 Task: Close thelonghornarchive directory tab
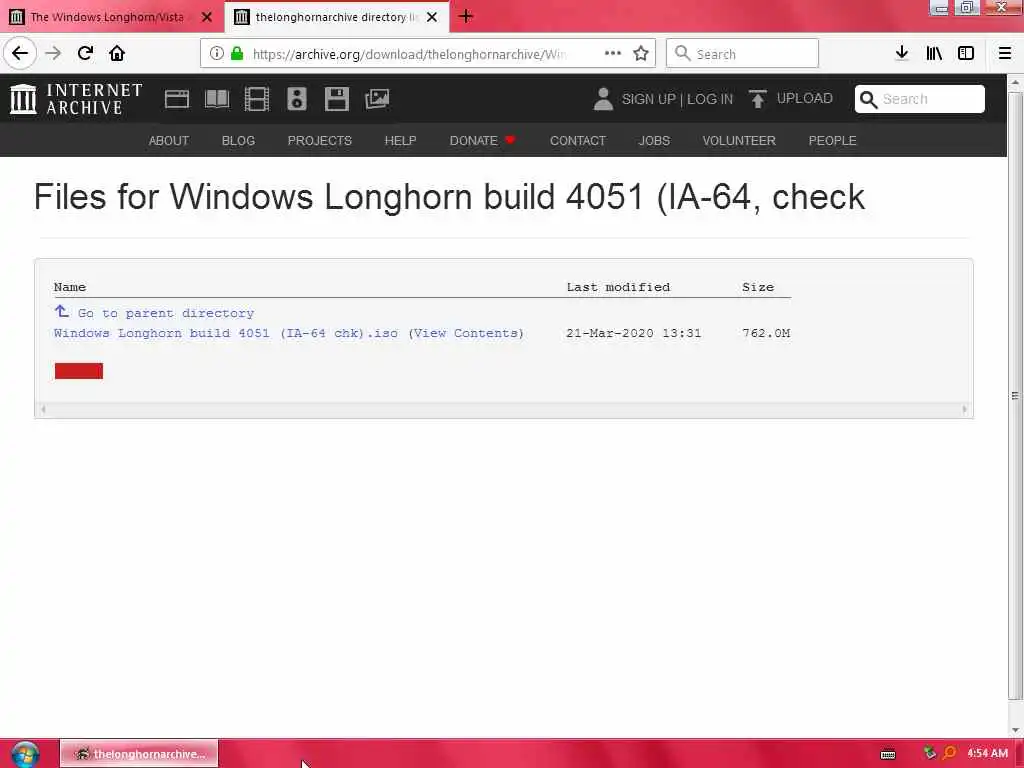[432, 17]
